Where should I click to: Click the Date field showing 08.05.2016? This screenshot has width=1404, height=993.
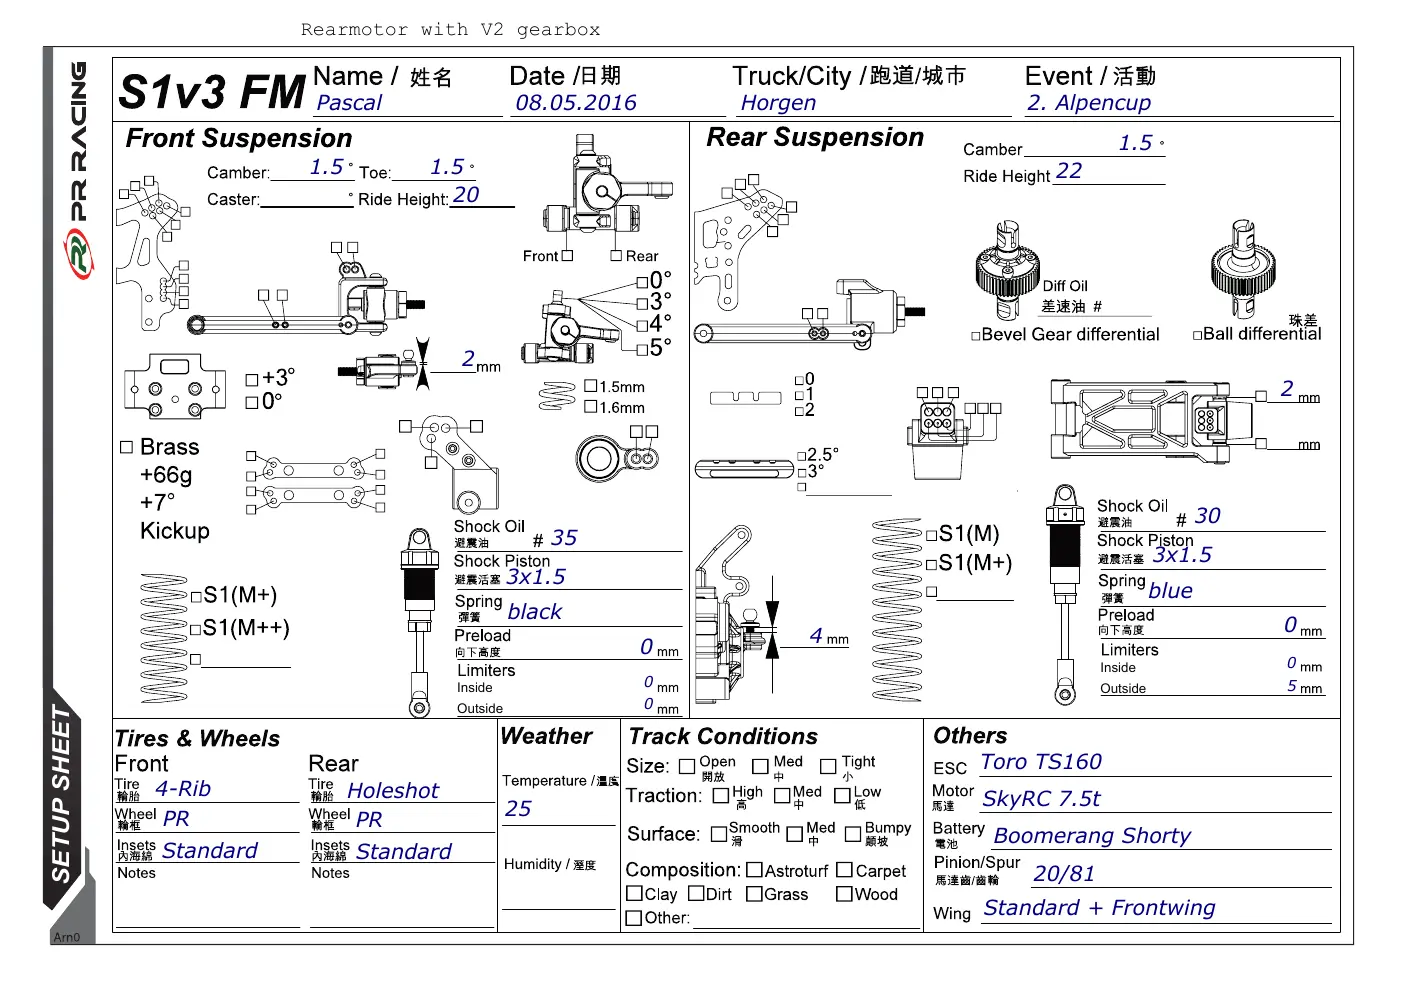click(x=618, y=104)
